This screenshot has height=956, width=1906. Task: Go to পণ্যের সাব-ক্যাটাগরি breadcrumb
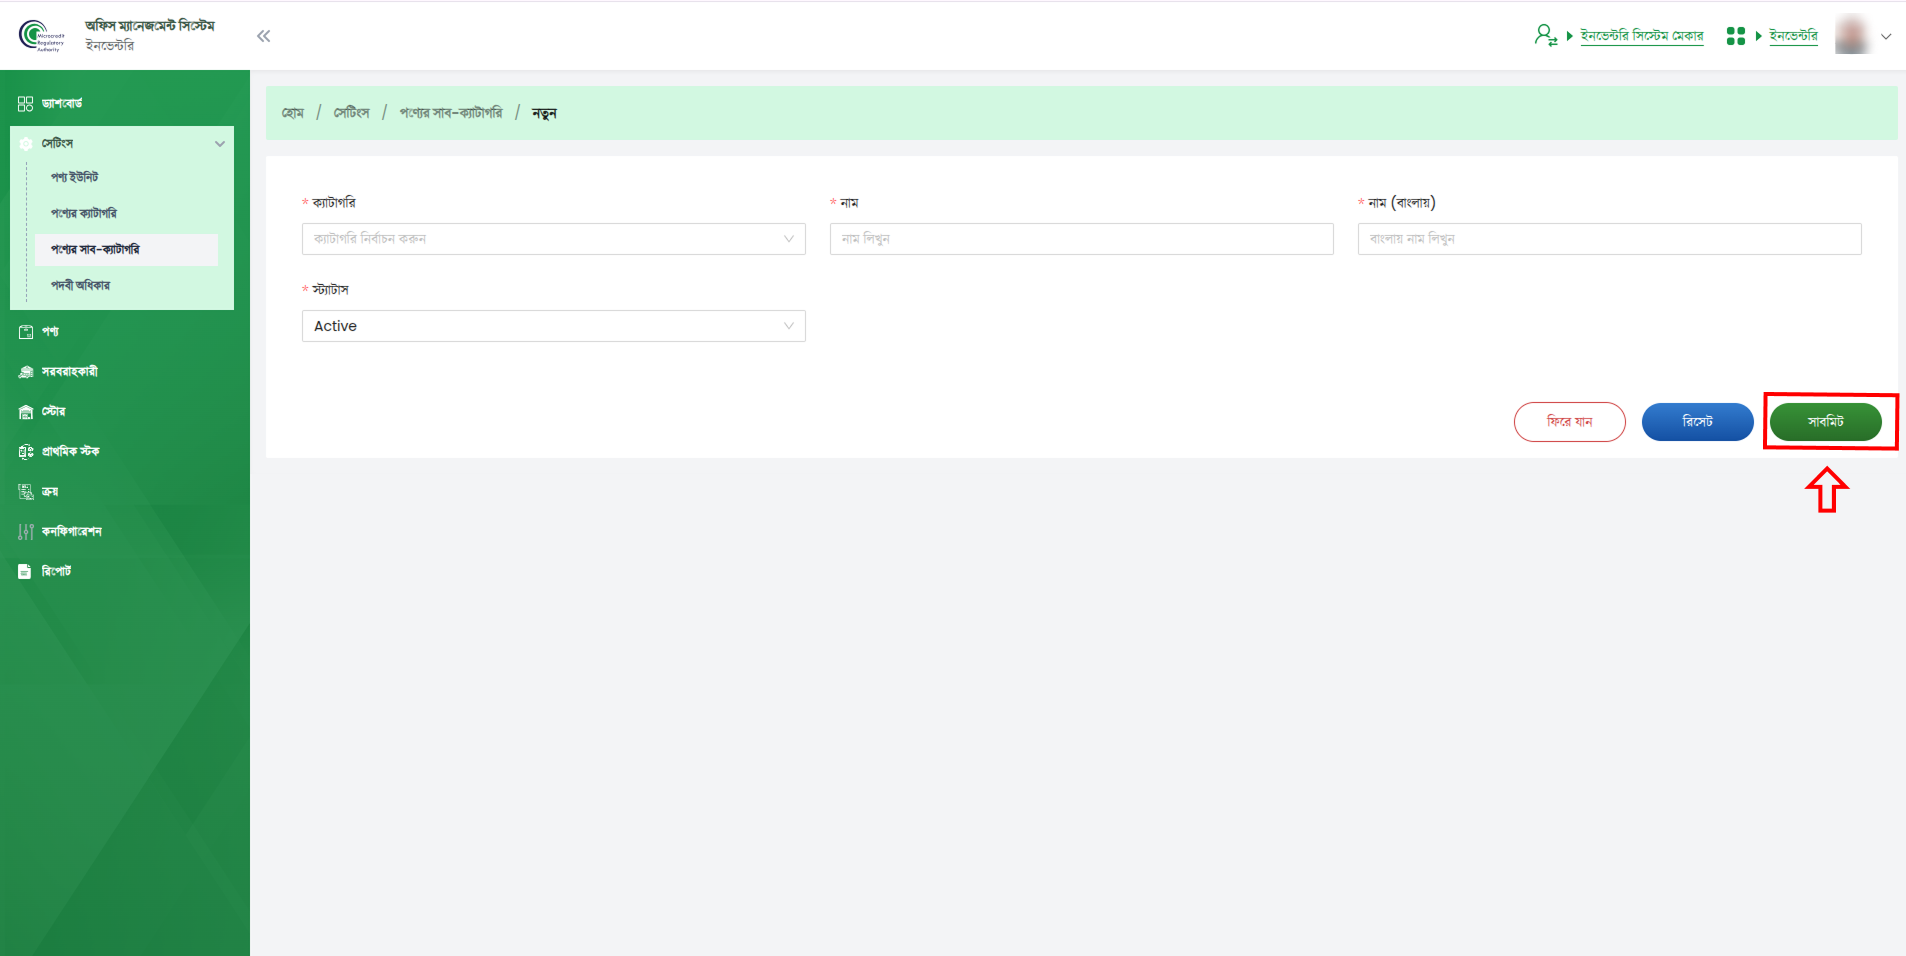coord(451,113)
